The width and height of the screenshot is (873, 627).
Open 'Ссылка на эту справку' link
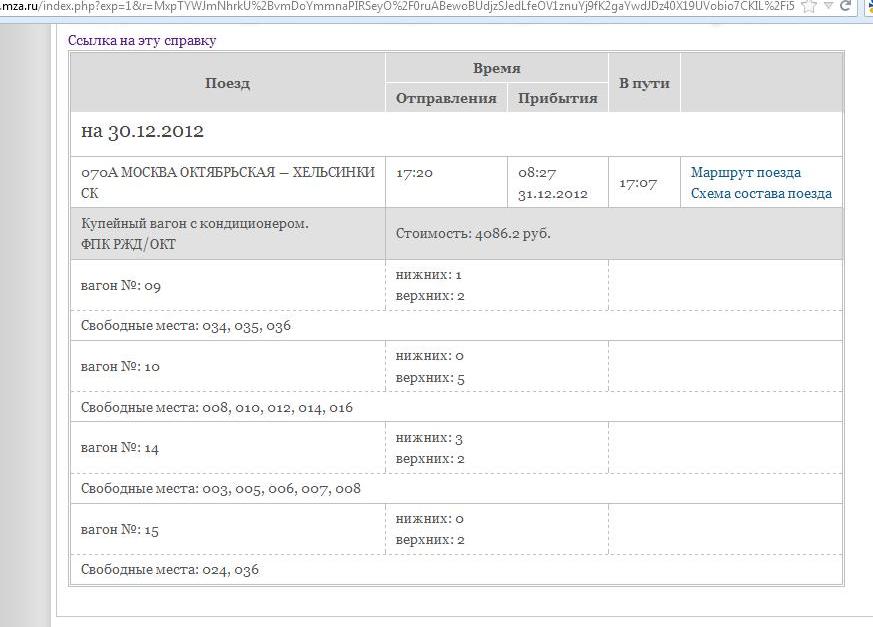click(x=141, y=41)
